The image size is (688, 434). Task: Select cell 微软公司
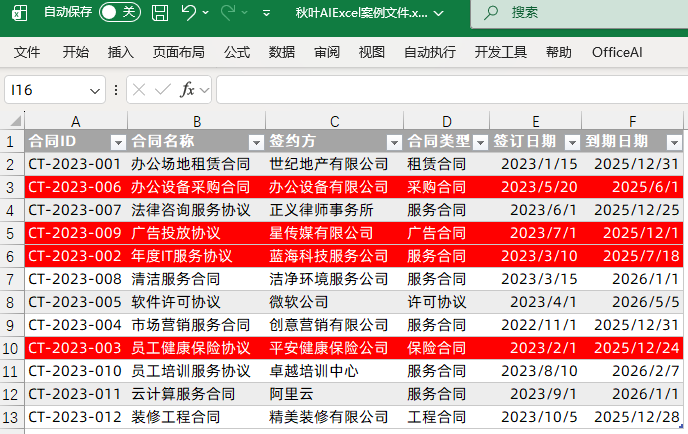pos(334,302)
